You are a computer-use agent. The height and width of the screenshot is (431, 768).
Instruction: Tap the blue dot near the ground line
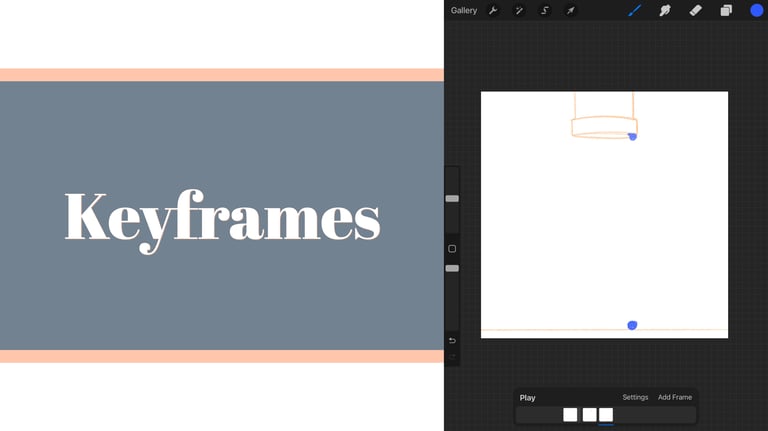click(x=632, y=325)
